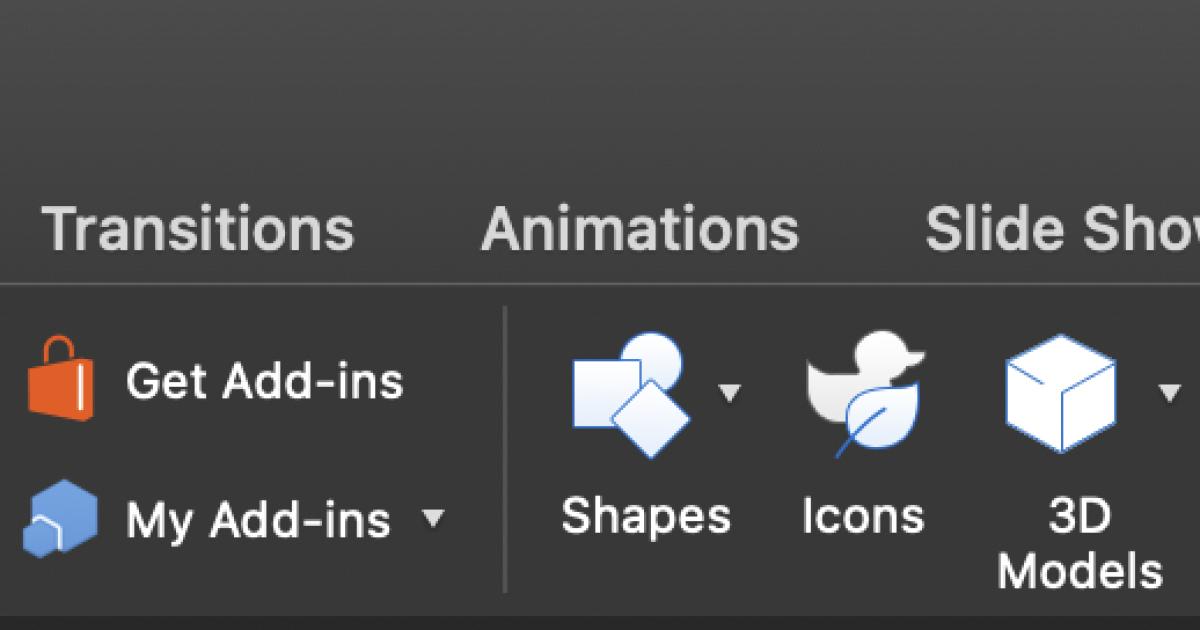Switch to the Transitions tab

198,229
